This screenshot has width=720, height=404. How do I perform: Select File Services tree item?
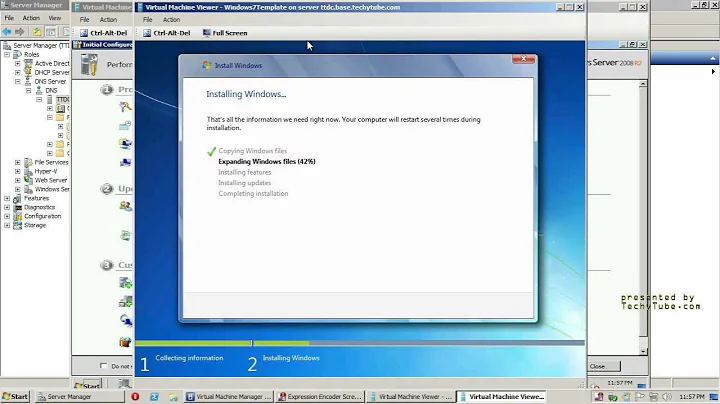click(51, 162)
